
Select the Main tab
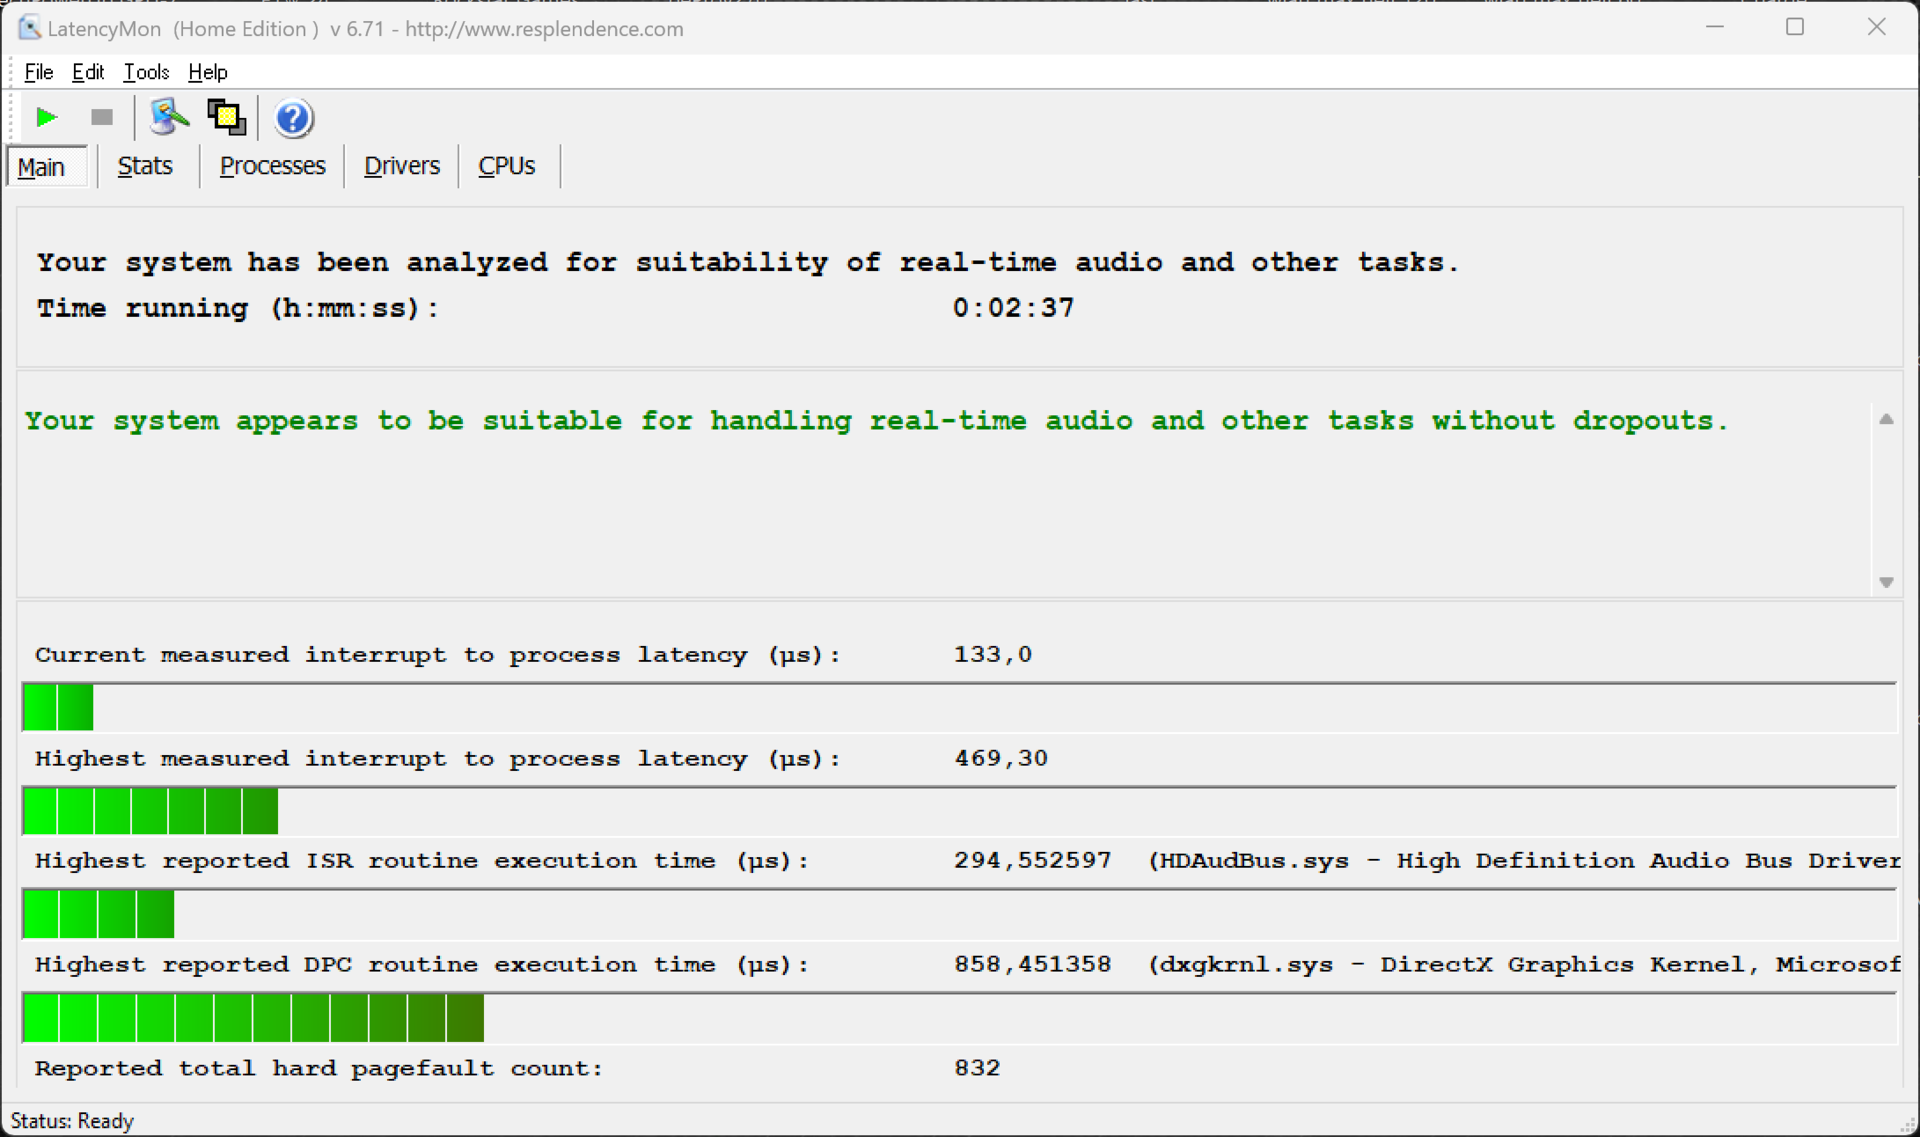point(42,167)
